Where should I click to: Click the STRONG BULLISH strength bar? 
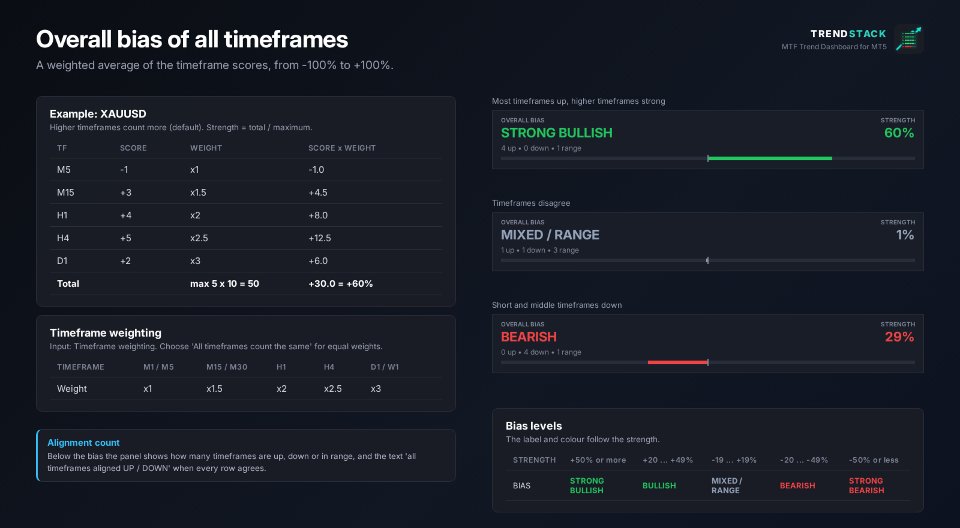(x=708, y=159)
